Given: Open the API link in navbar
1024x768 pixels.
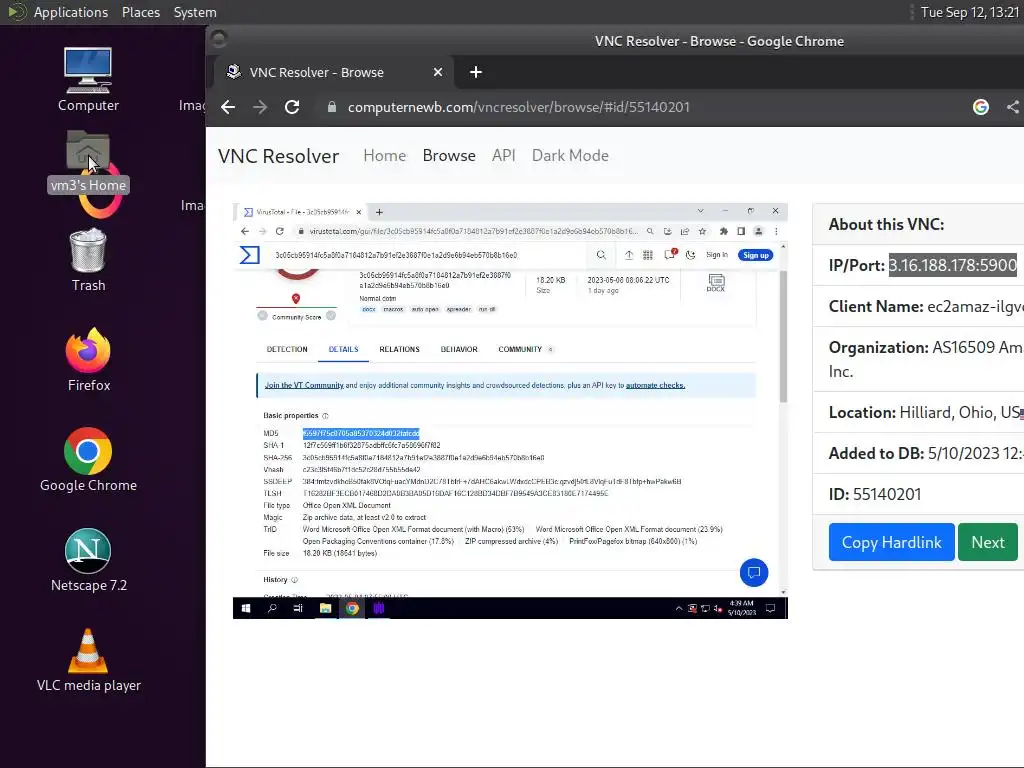Looking at the screenshot, I should click(x=504, y=155).
